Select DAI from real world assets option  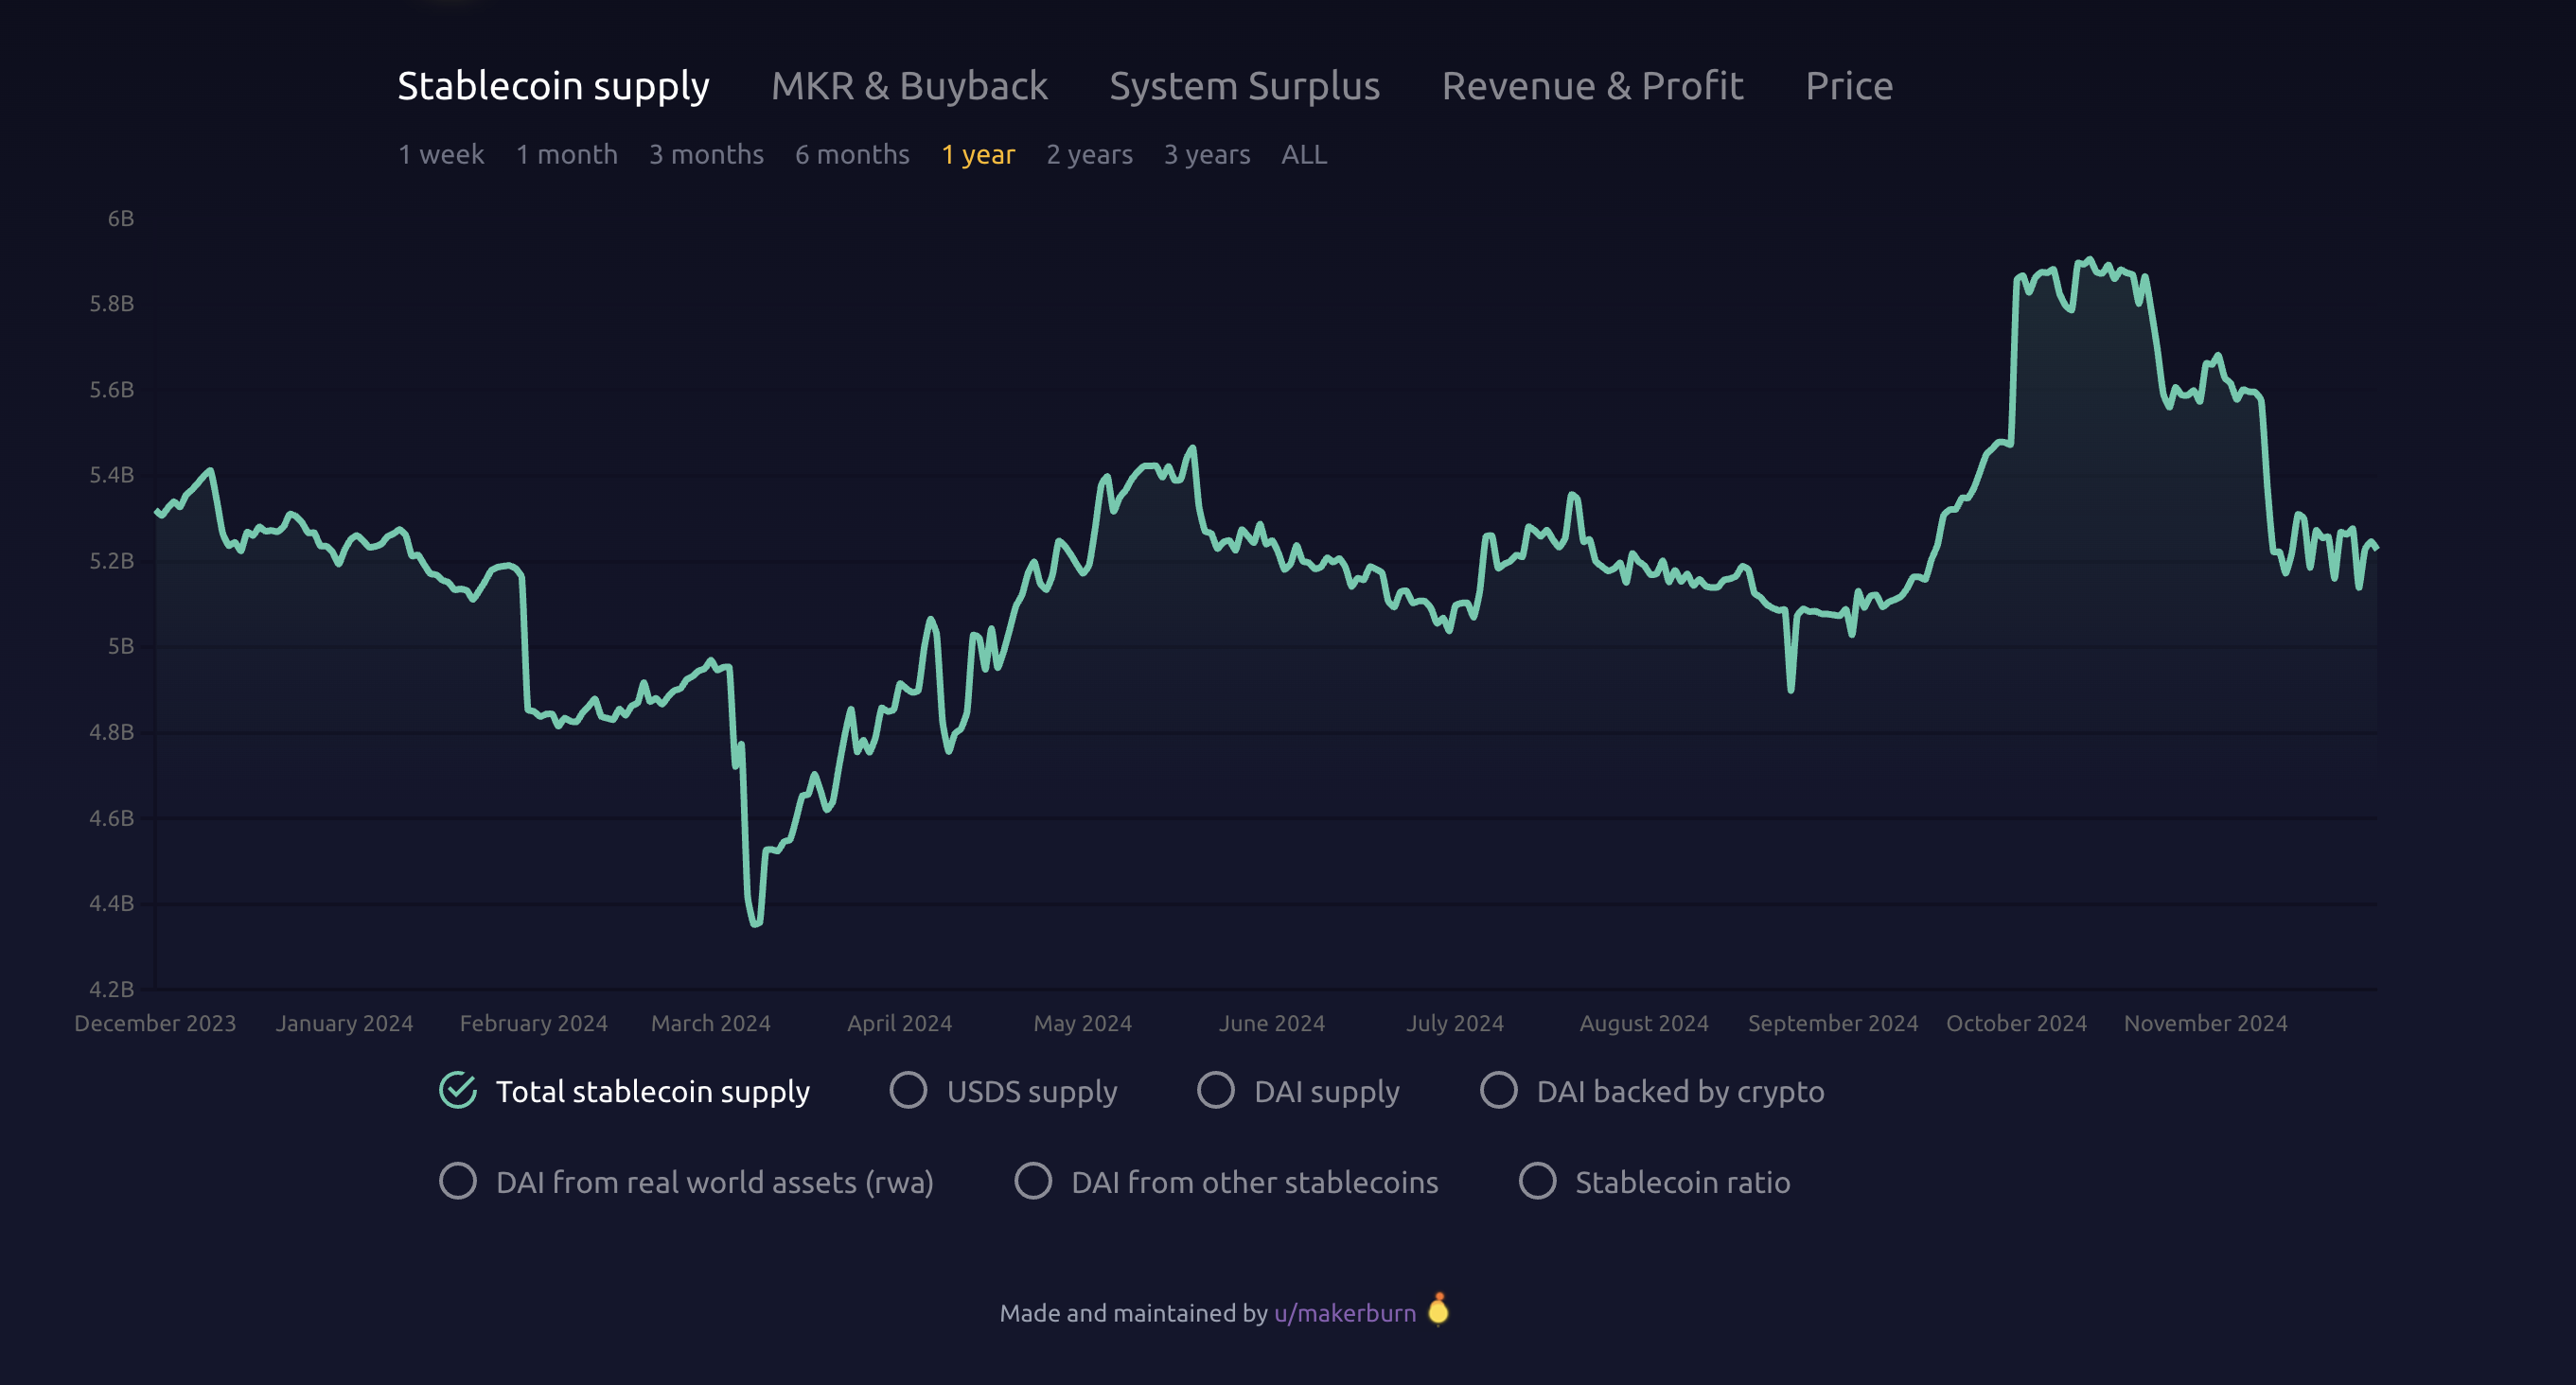[x=458, y=1181]
